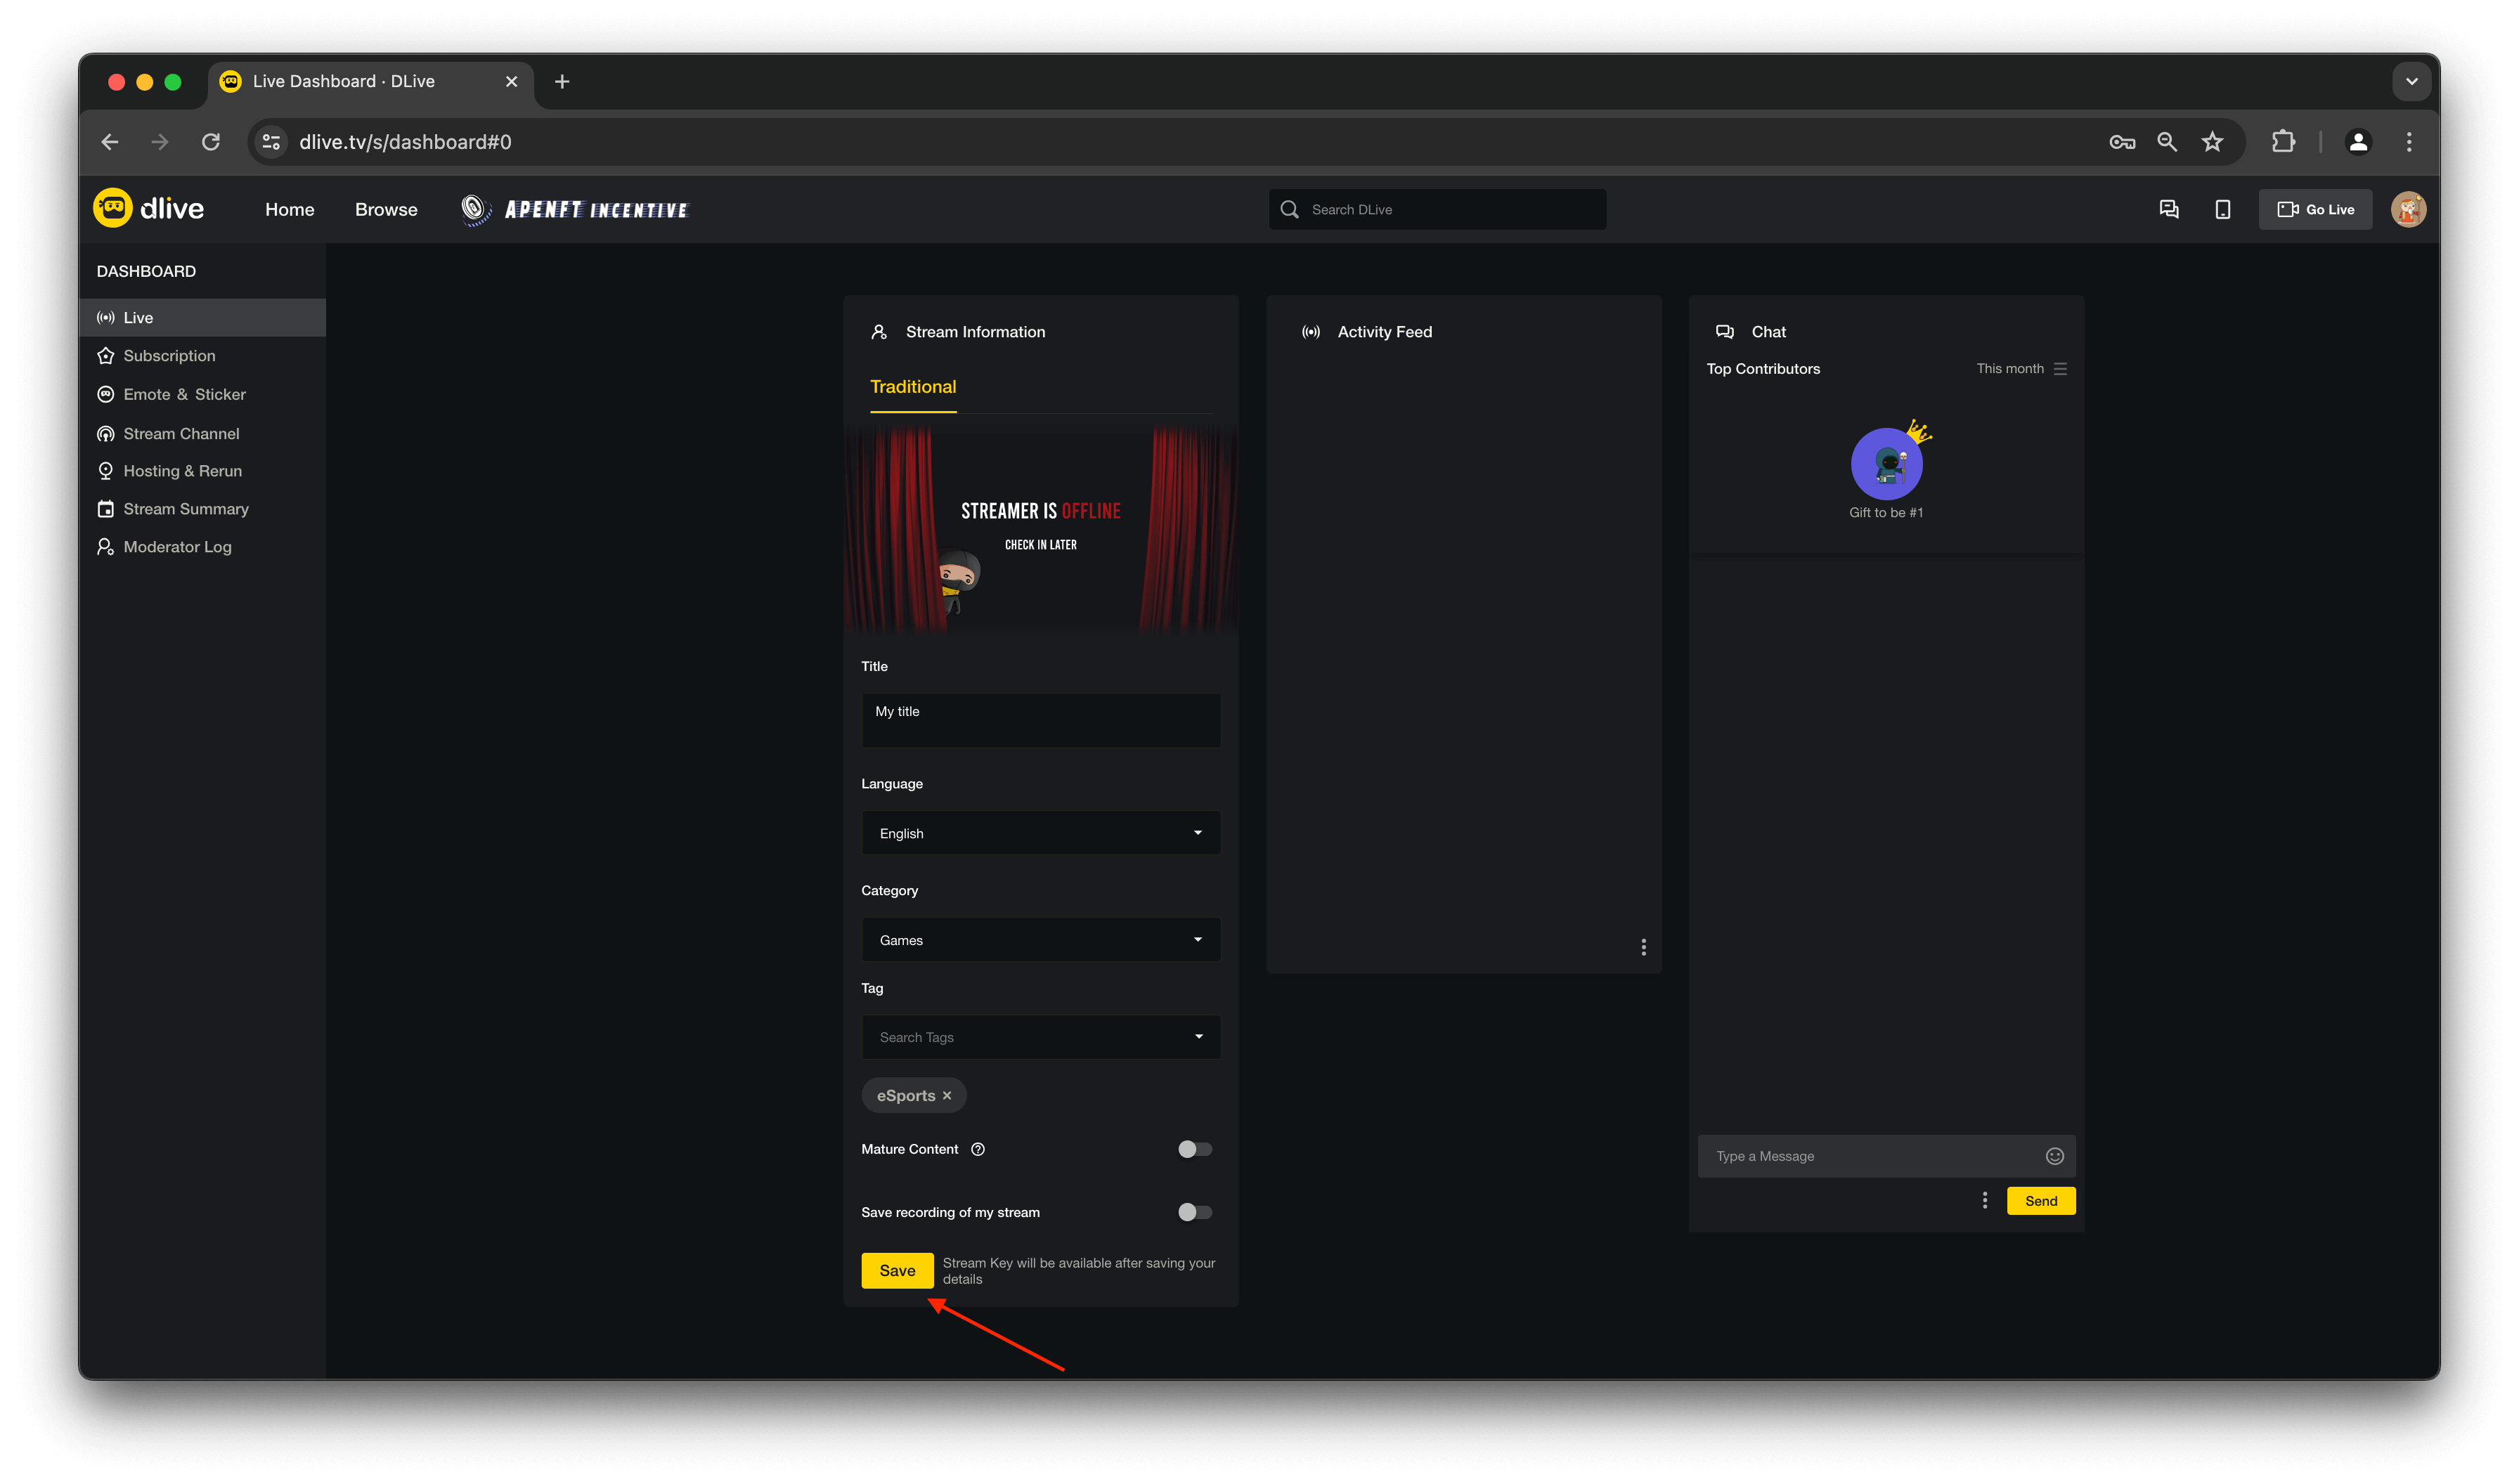Expand the Category dropdown showing Games
Image resolution: width=2519 pixels, height=1484 pixels.
coord(1040,939)
